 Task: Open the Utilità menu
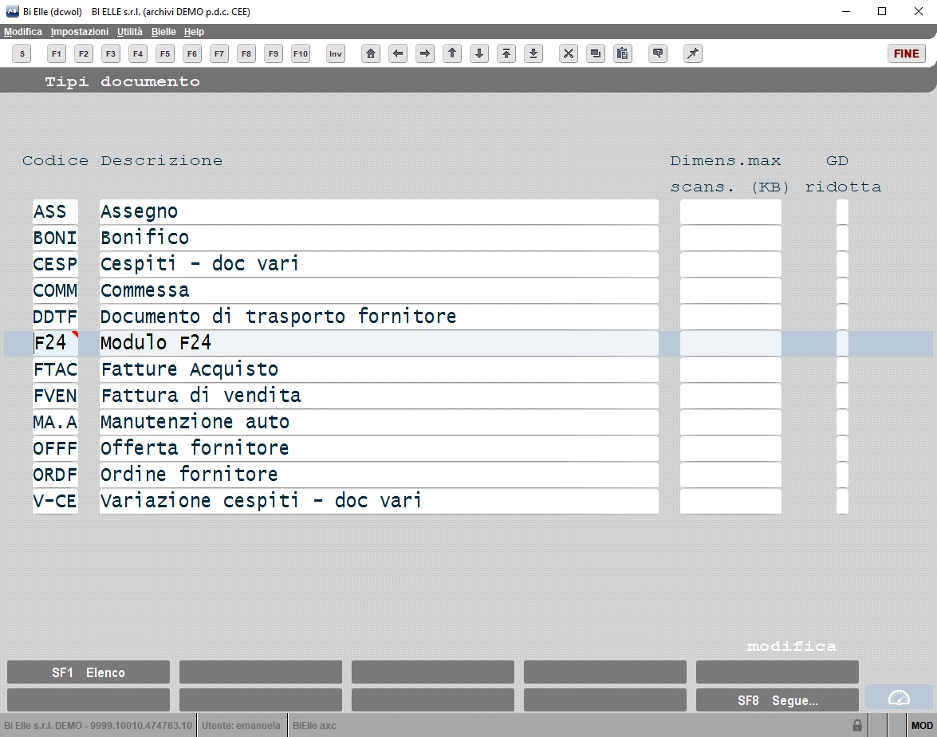point(130,32)
